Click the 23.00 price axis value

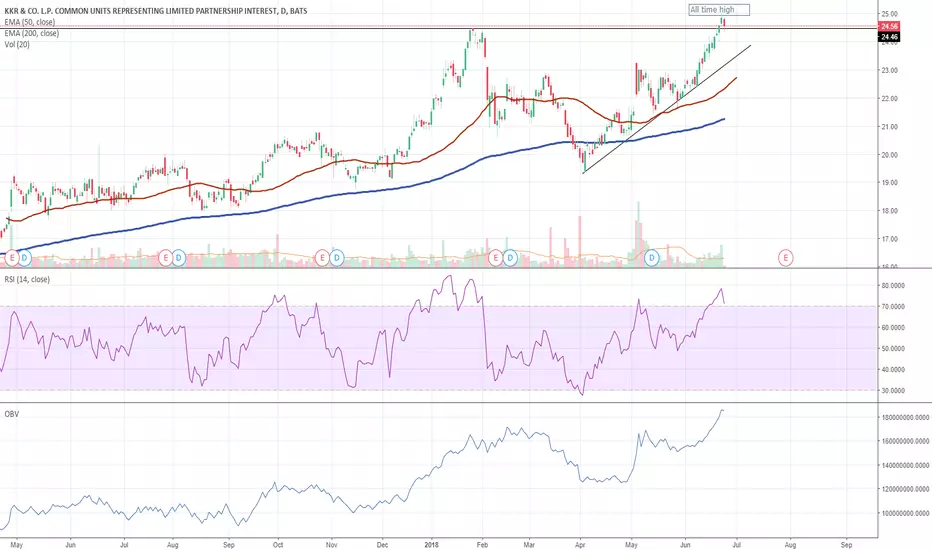(890, 70)
